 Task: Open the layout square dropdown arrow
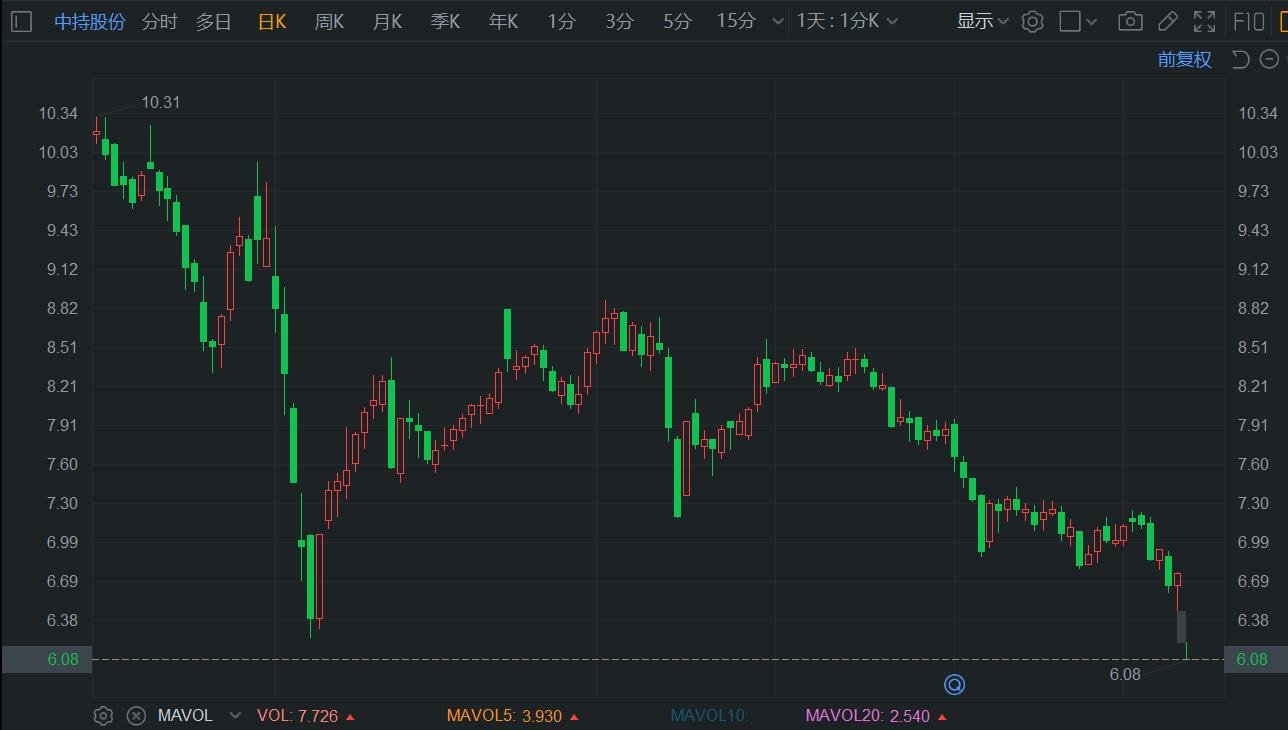(1092, 21)
